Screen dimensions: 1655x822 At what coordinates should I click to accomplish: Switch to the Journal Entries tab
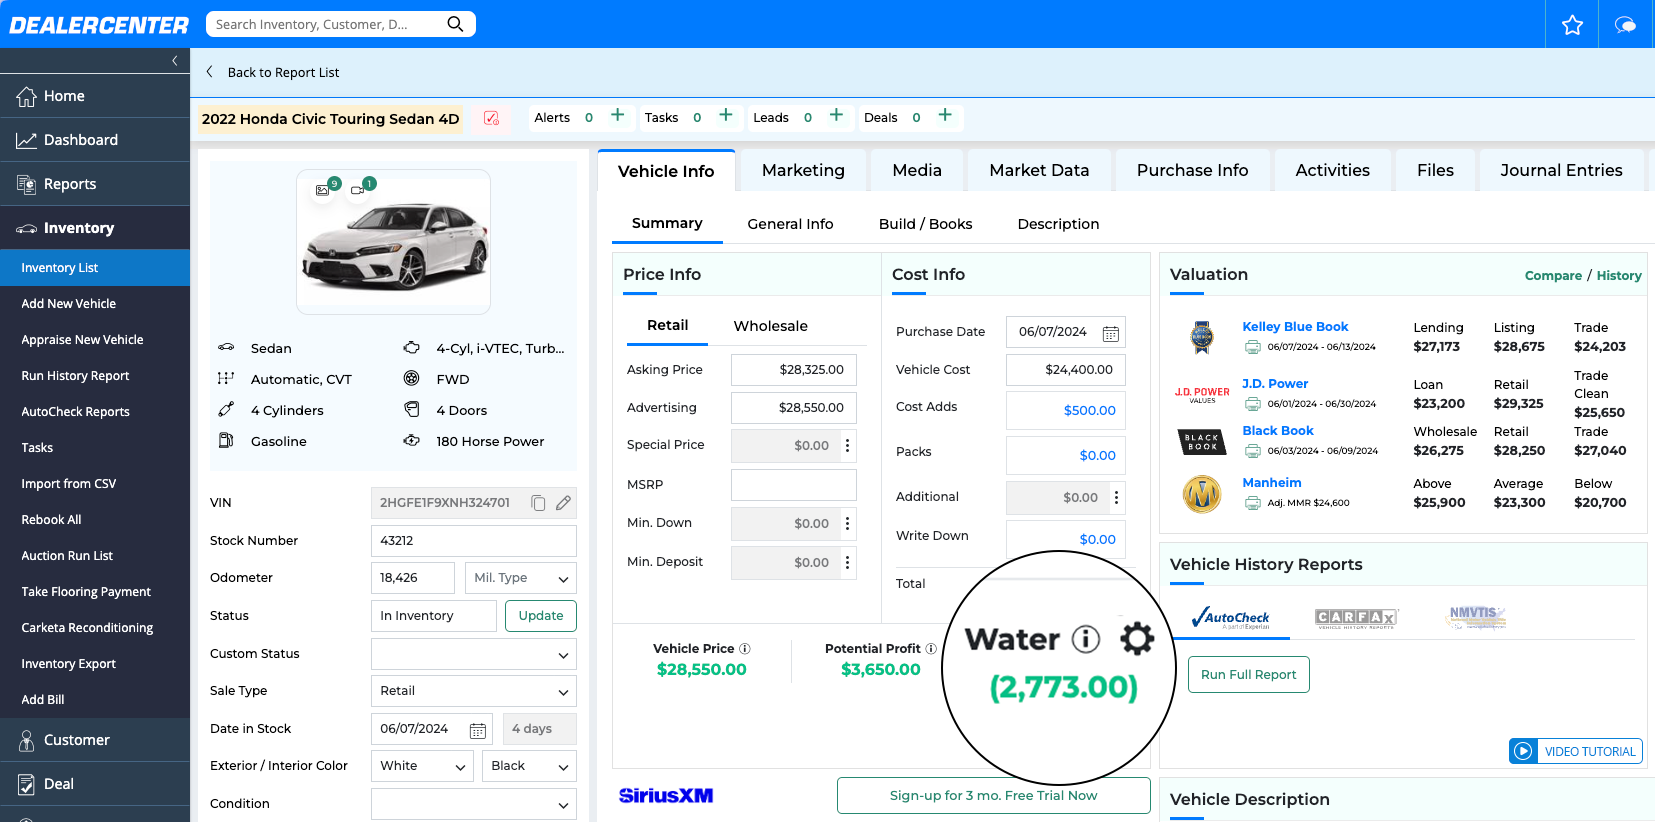click(1561, 170)
